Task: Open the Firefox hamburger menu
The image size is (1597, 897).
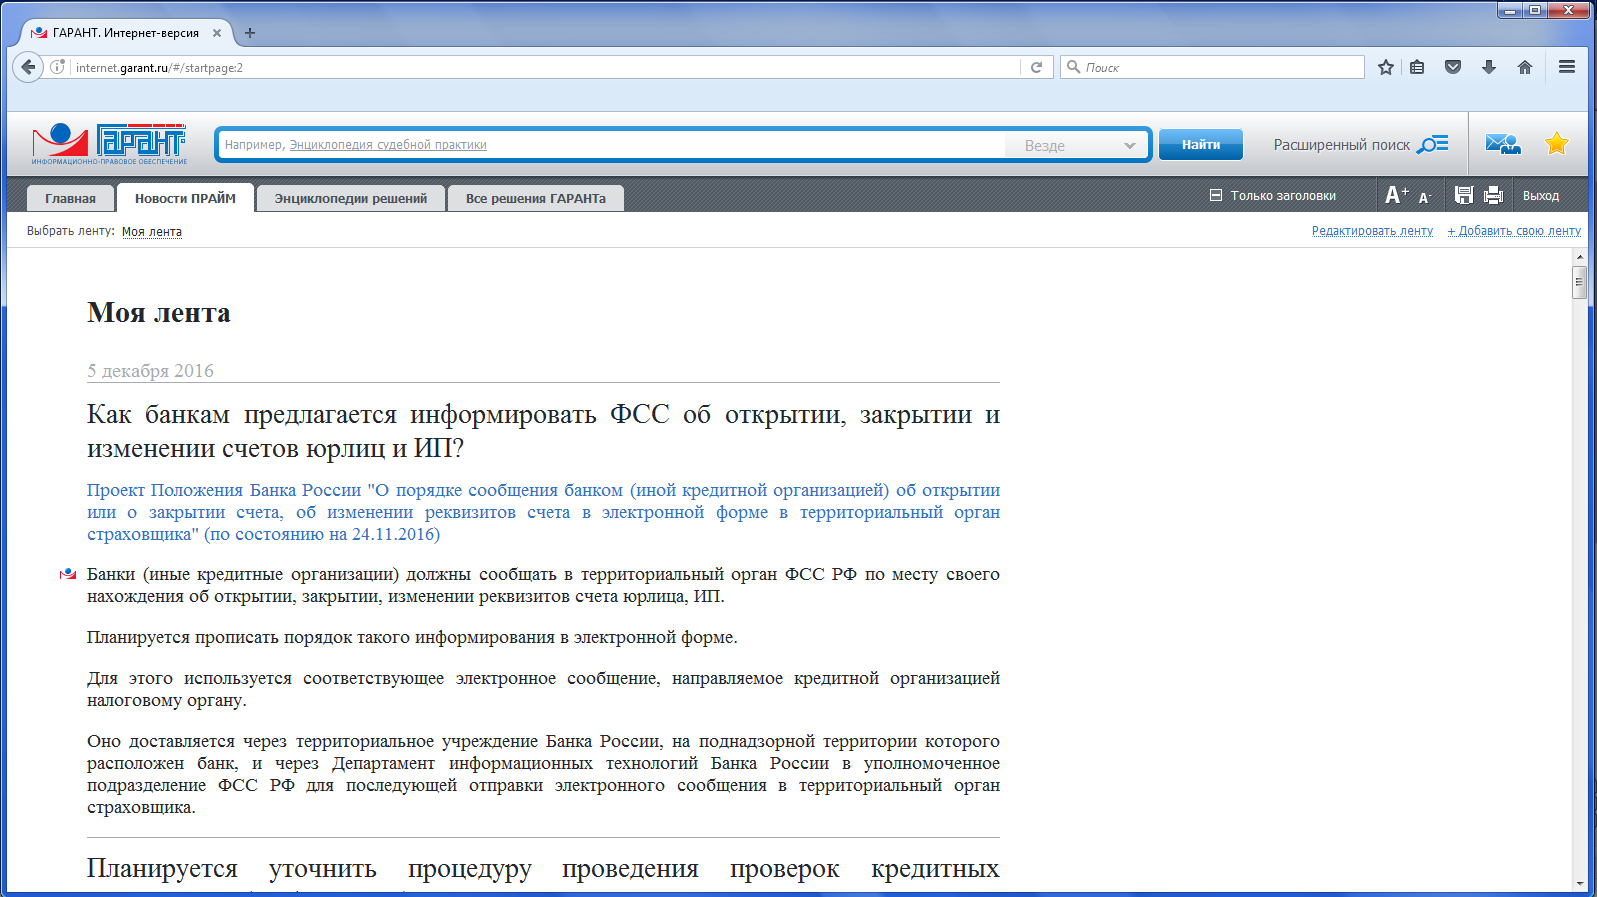Action: (x=1566, y=67)
